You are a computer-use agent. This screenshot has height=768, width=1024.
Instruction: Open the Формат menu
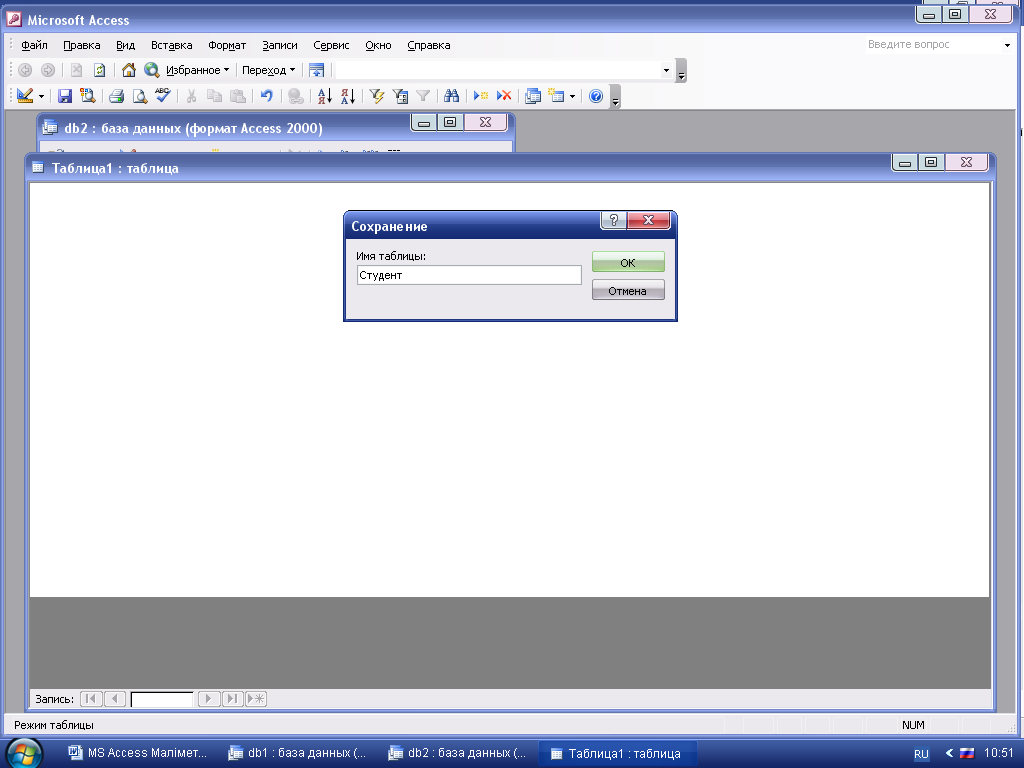(x=227, y=45)
